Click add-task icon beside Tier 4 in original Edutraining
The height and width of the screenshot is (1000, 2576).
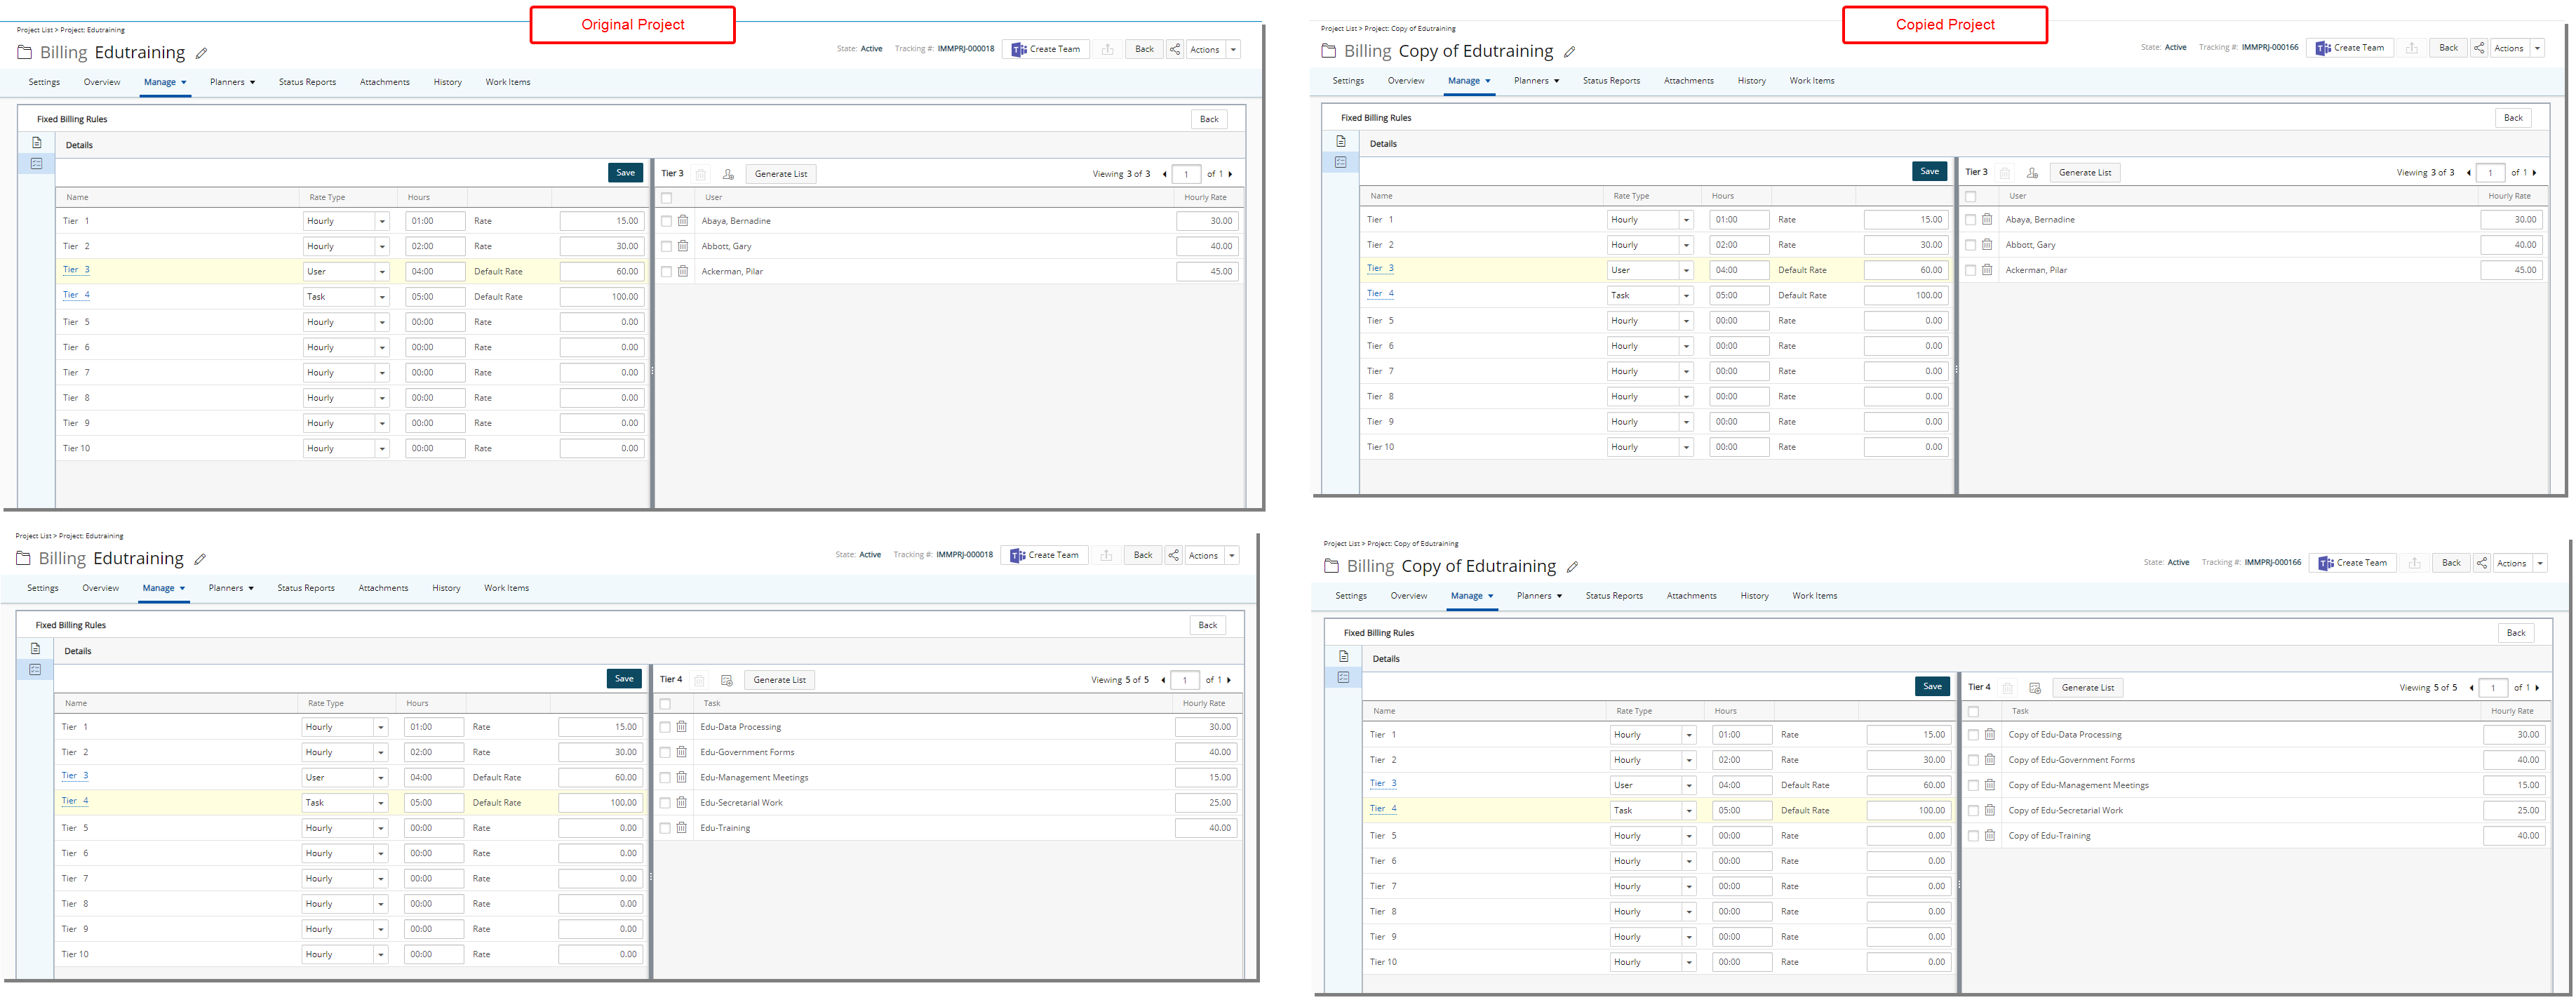click(727, 680)
